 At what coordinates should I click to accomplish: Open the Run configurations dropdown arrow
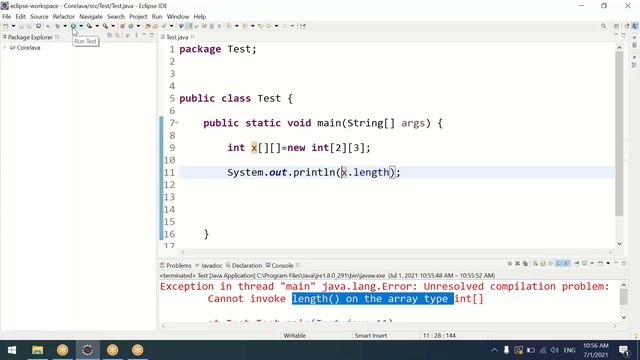pos(81,26)
